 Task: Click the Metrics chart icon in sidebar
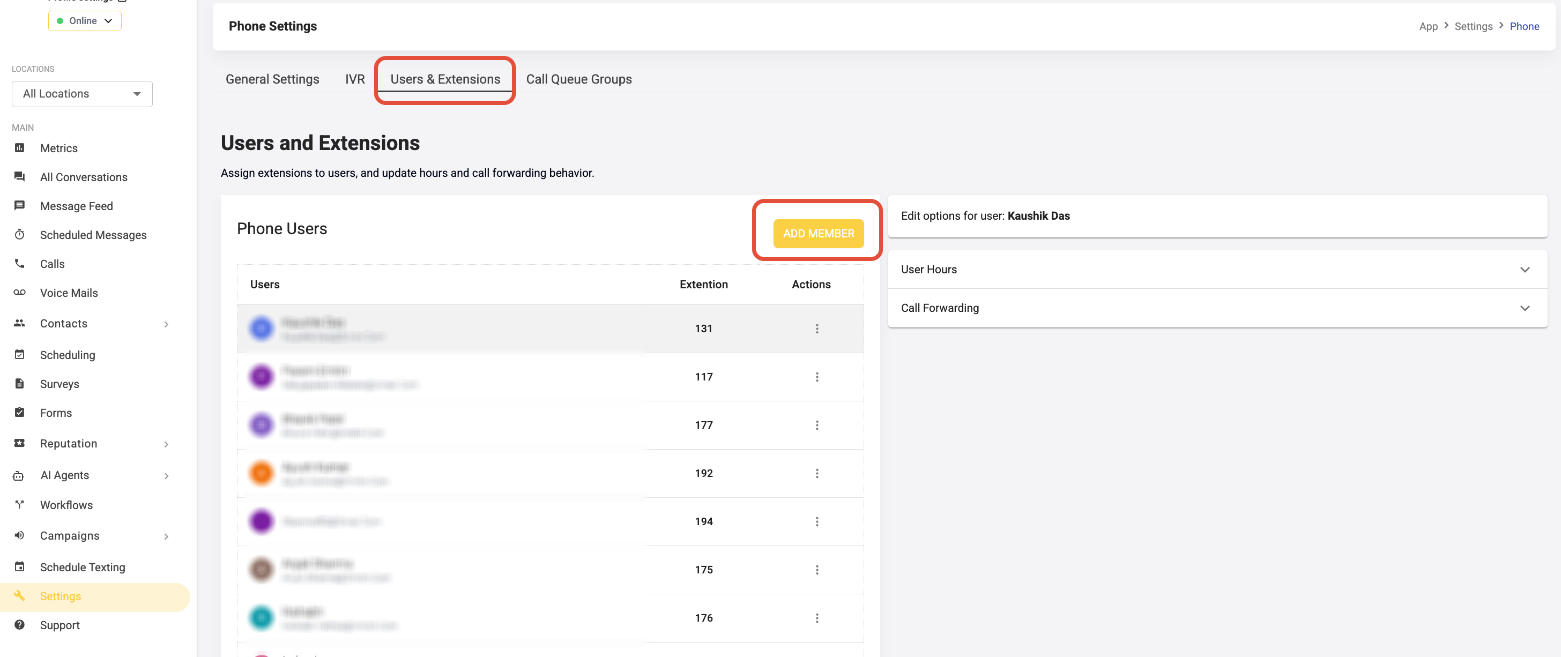(x=19, y=148)
